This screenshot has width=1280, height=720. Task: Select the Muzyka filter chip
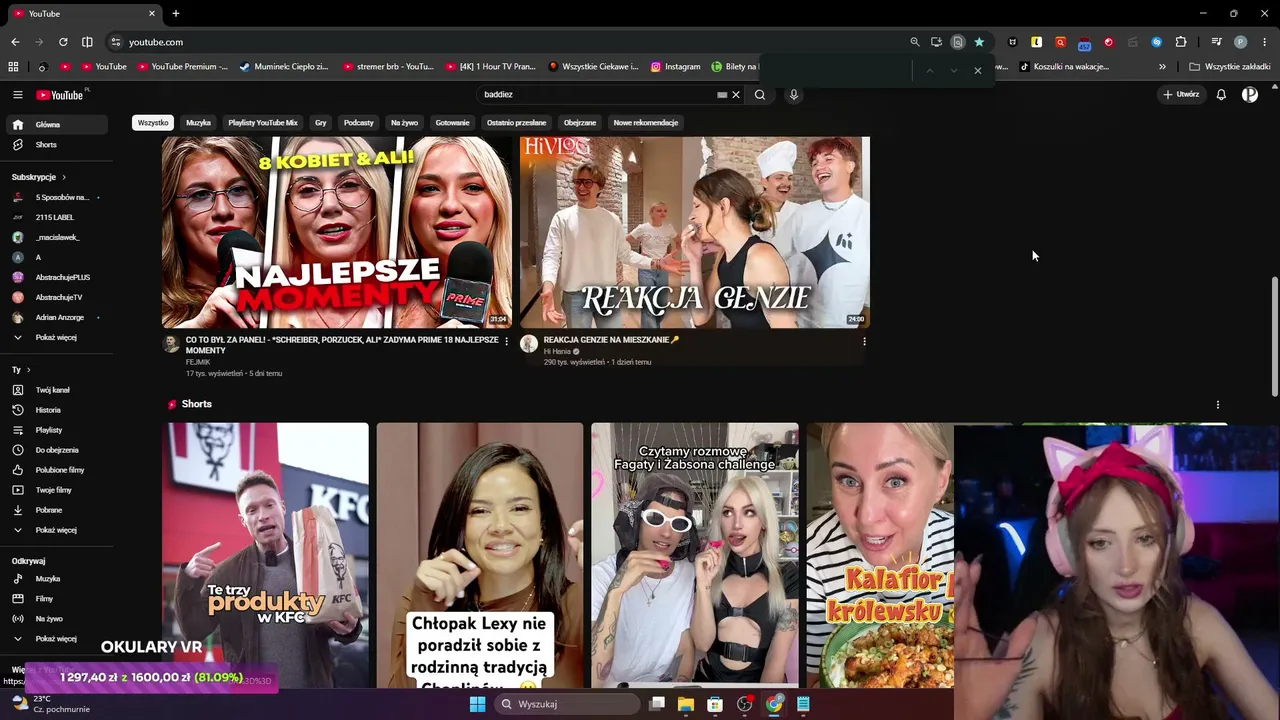pos(198,123)
